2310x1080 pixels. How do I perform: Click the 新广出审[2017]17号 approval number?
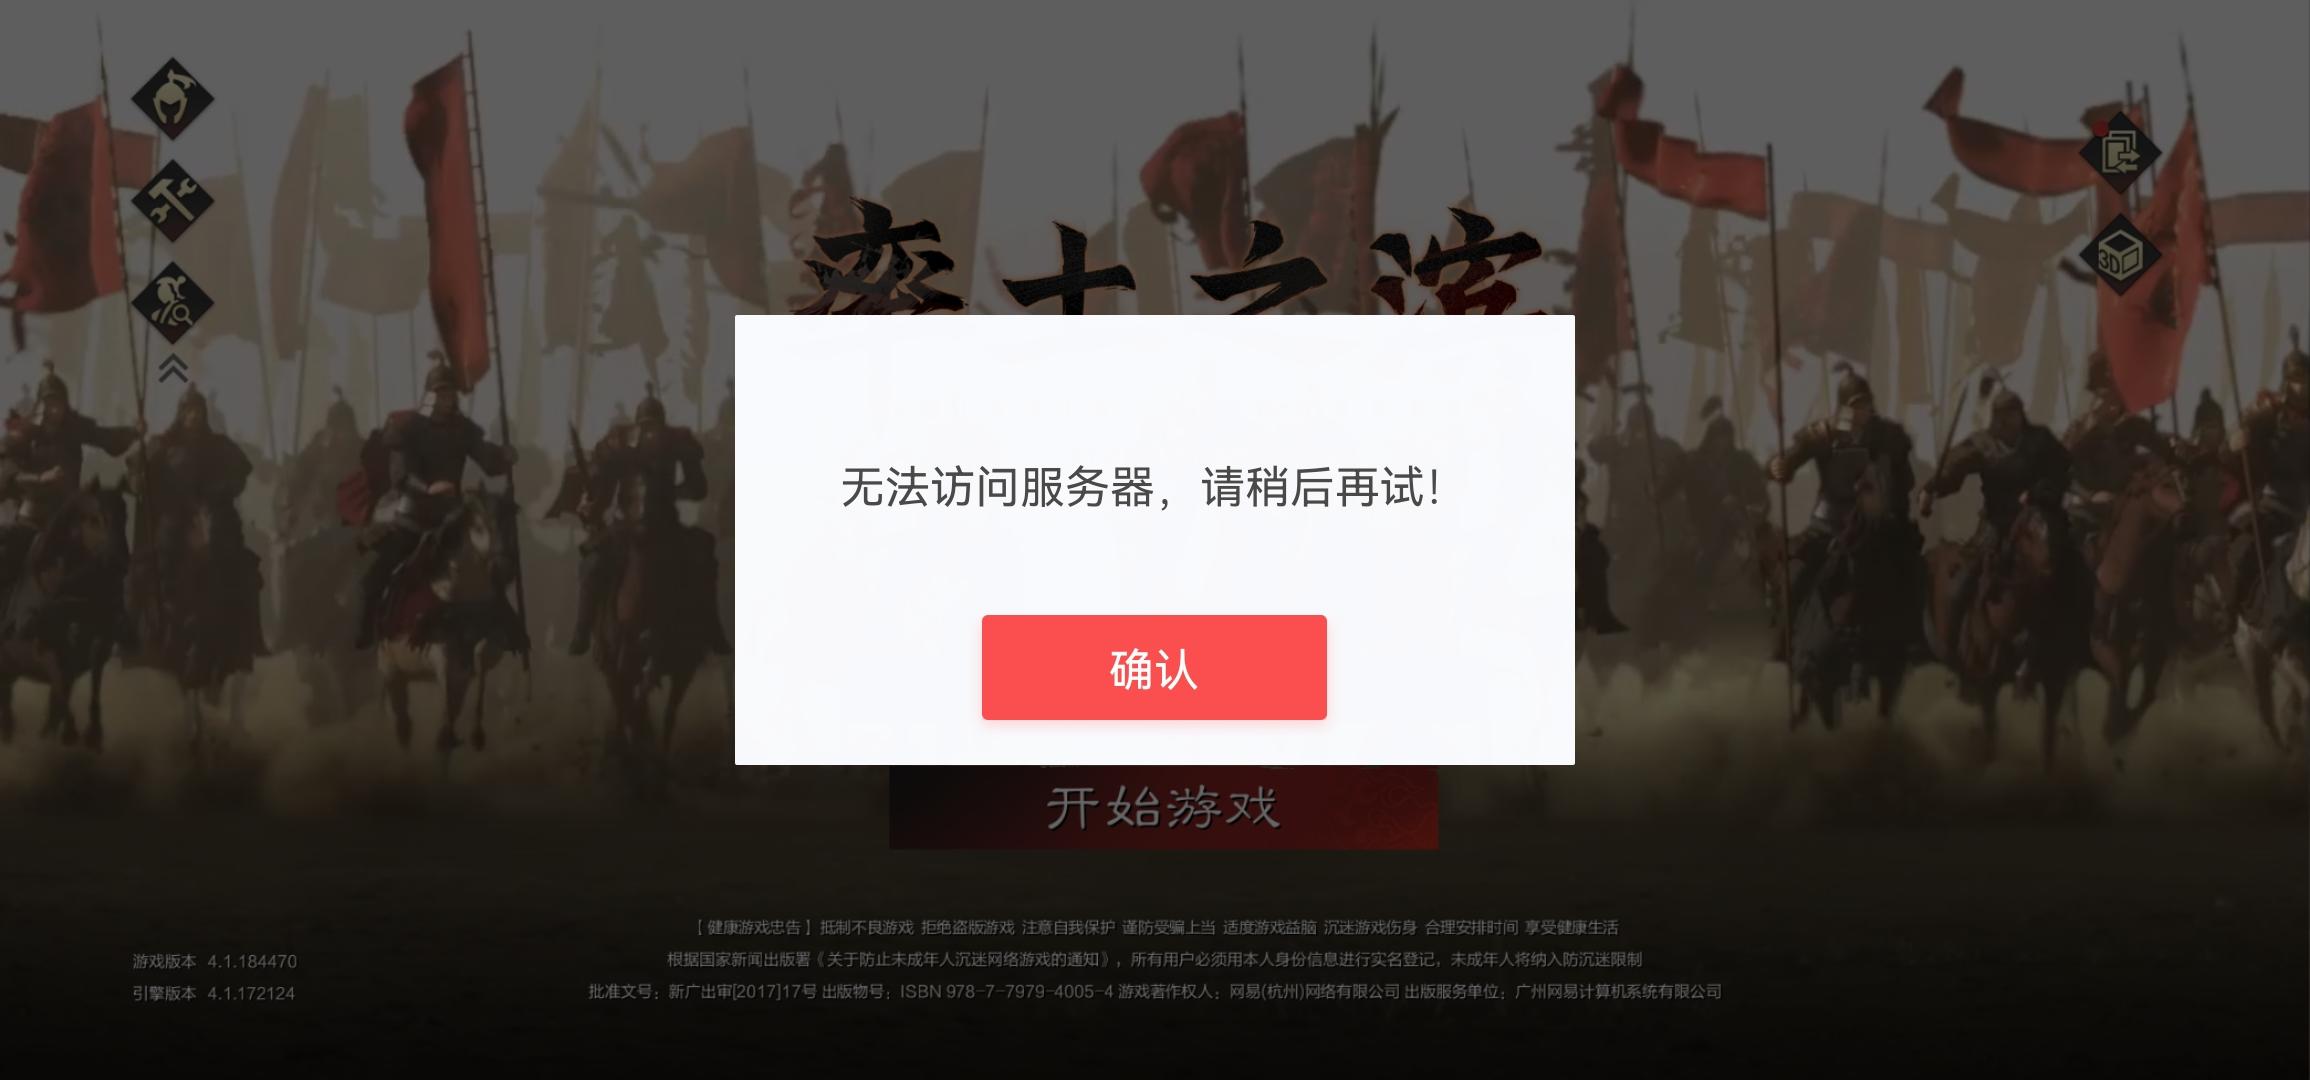pyautogui.click(x=742, y=991)
